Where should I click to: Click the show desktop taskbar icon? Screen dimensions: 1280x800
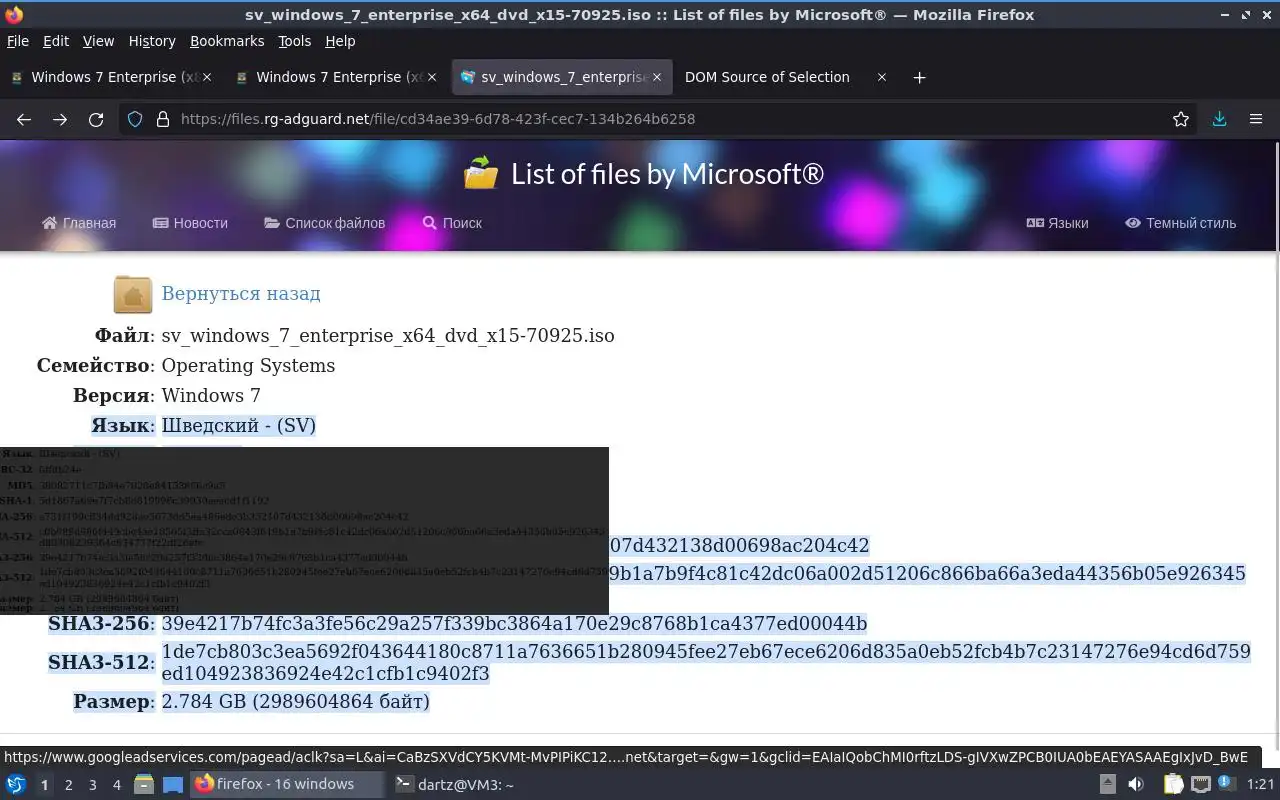point(172,785)
